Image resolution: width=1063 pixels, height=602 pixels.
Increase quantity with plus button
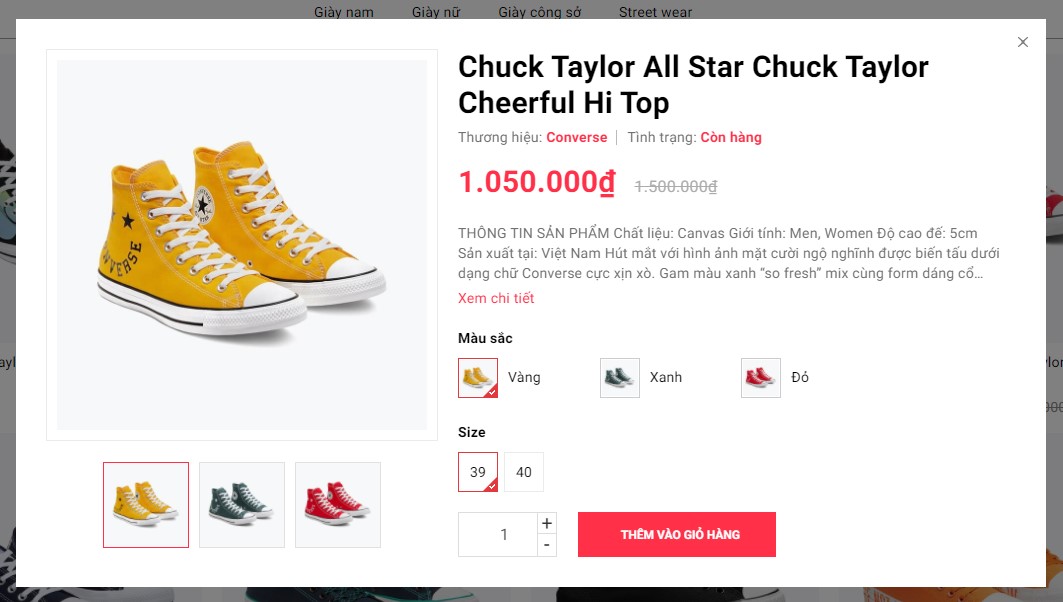tap(547, 523)
